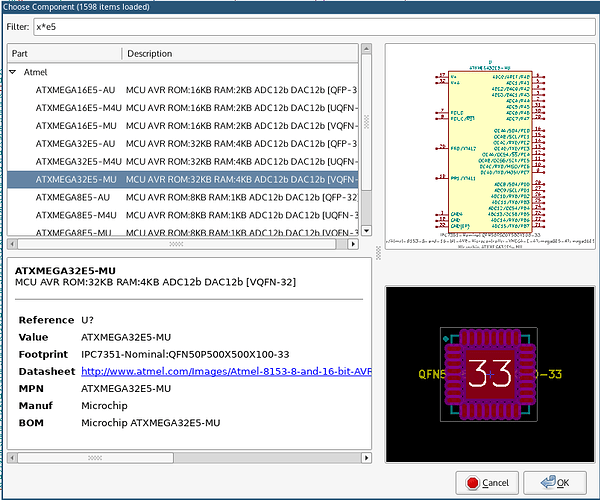Select part ATXMEGA16E5-AU
The image size is (600, 500).
click(x=183, y=90)
